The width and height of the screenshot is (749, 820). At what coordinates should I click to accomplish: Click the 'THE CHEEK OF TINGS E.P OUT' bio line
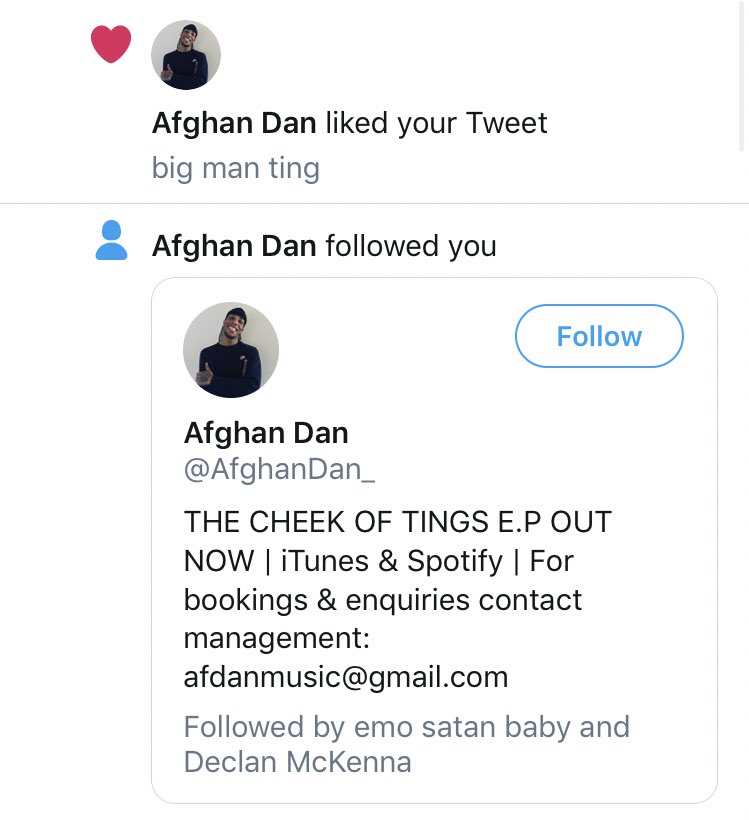click(398, 521)
